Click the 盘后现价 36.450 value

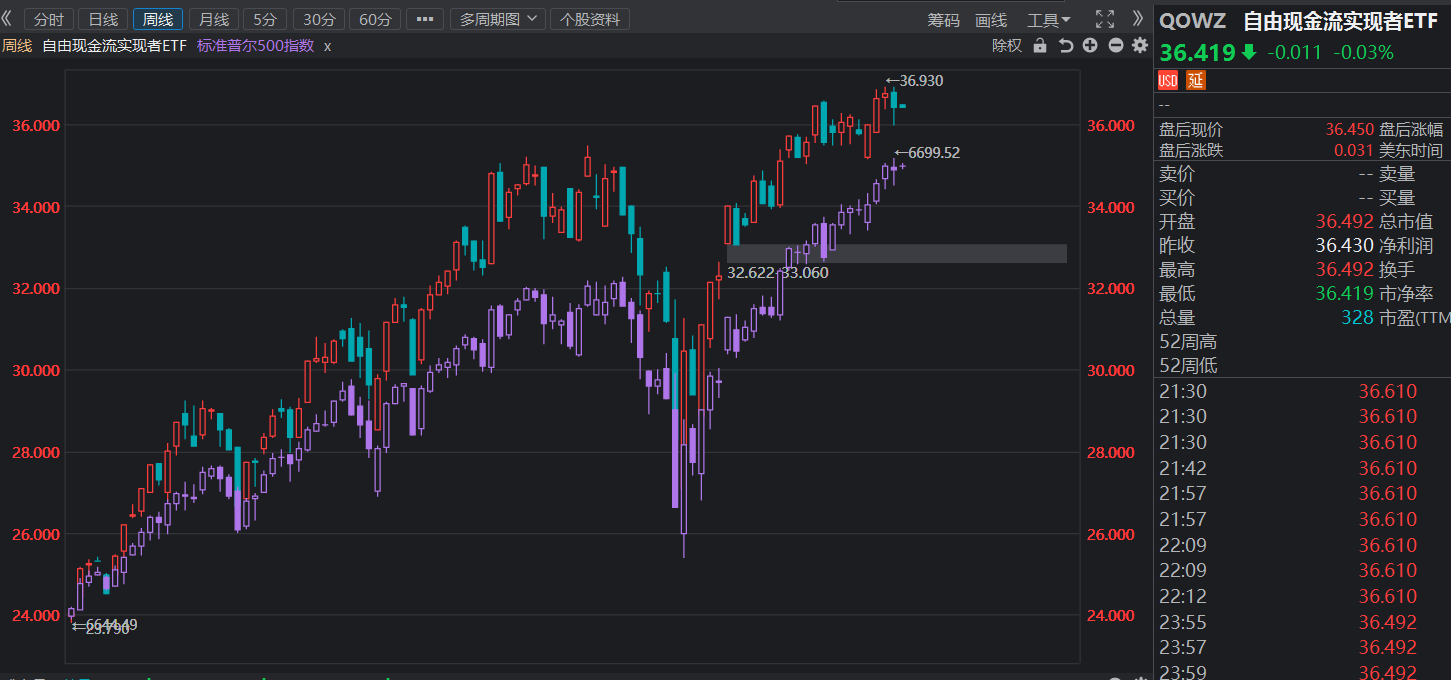(1350, 130)
